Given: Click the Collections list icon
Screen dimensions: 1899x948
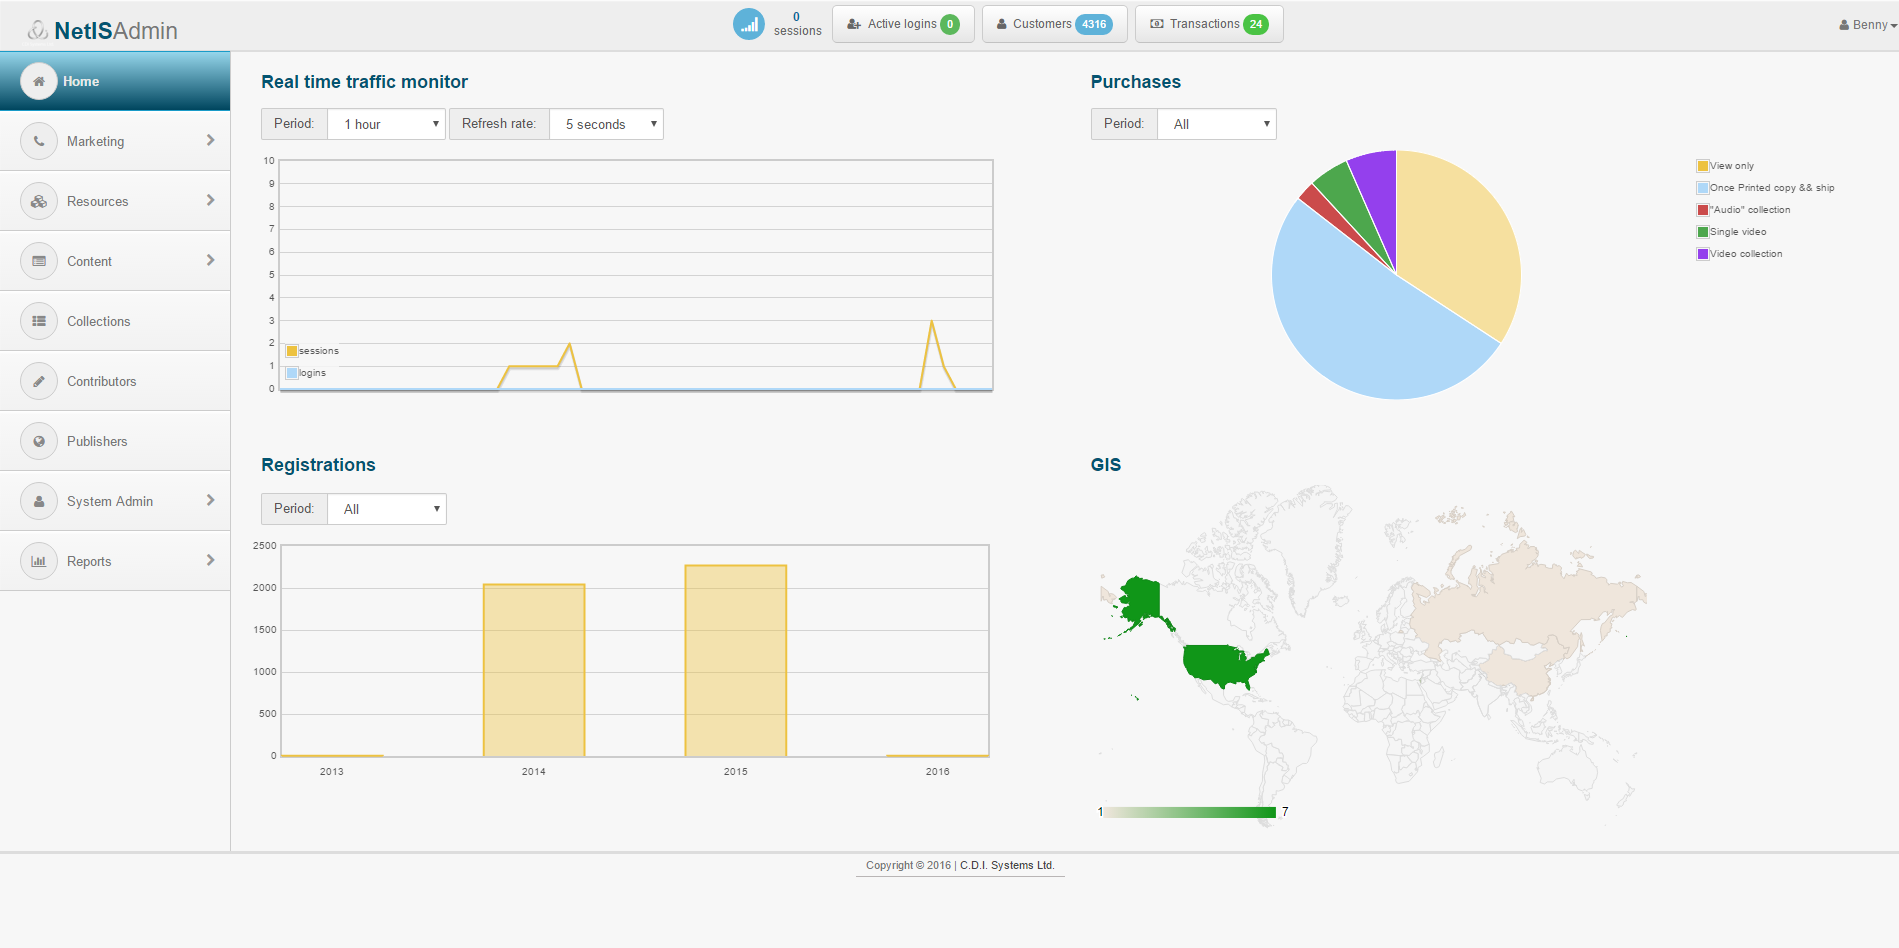Looking at the screenshot, I should click(x=39, y=321).
